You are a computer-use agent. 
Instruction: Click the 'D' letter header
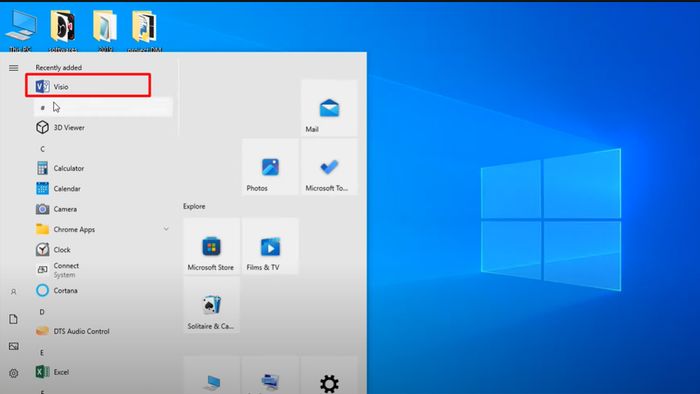click(x=42, y=312)
